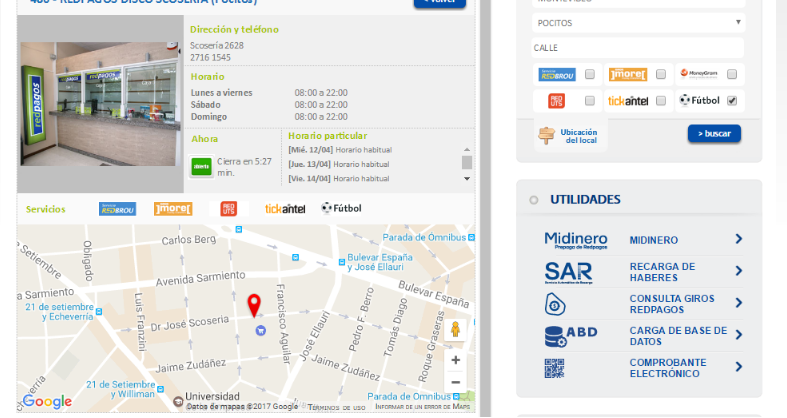This screenshot has height=418, width=787.
Task: Click the buscar search button
Action: coord(714,133)
